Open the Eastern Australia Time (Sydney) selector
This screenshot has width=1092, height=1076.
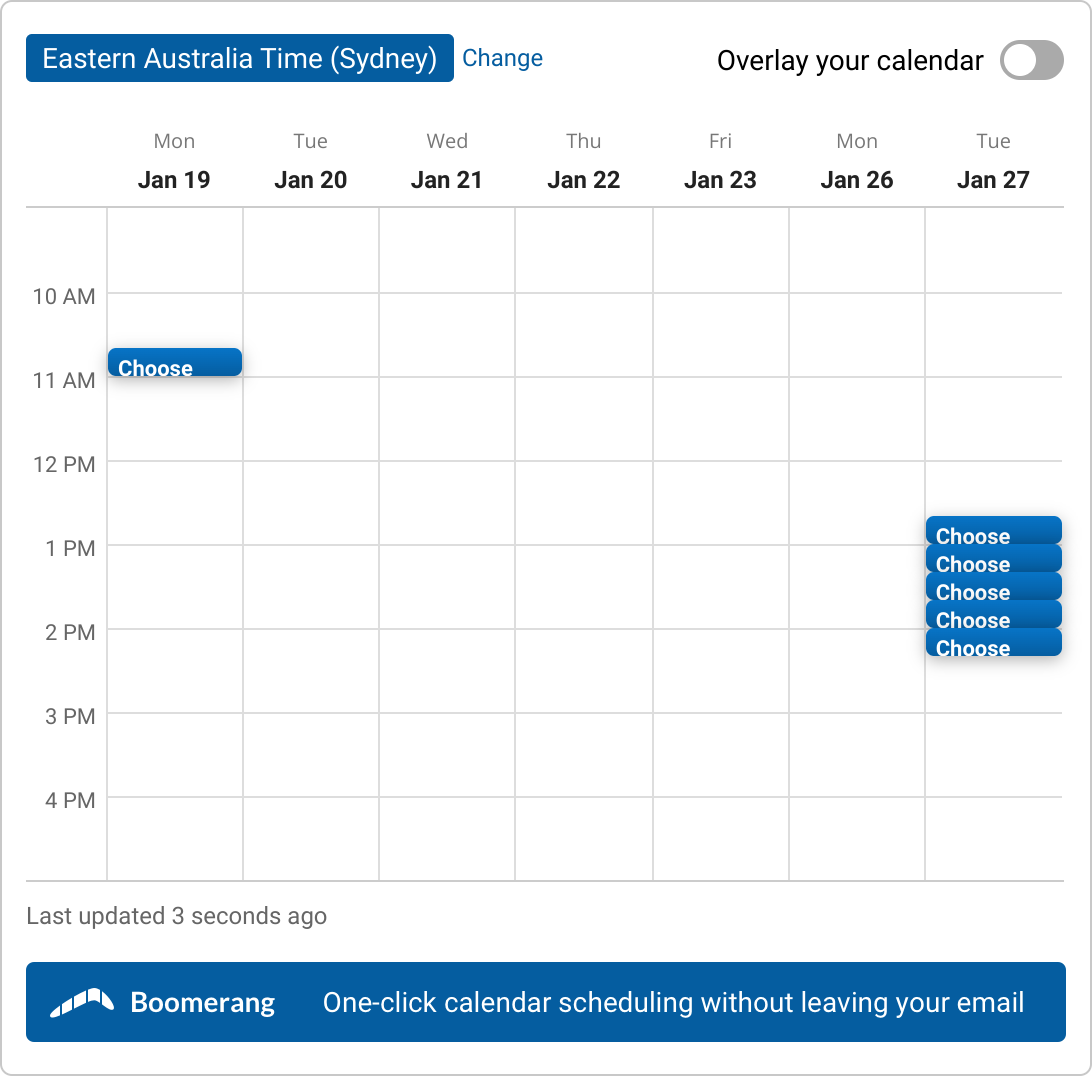pyautogui.click(x=240, y=58)
